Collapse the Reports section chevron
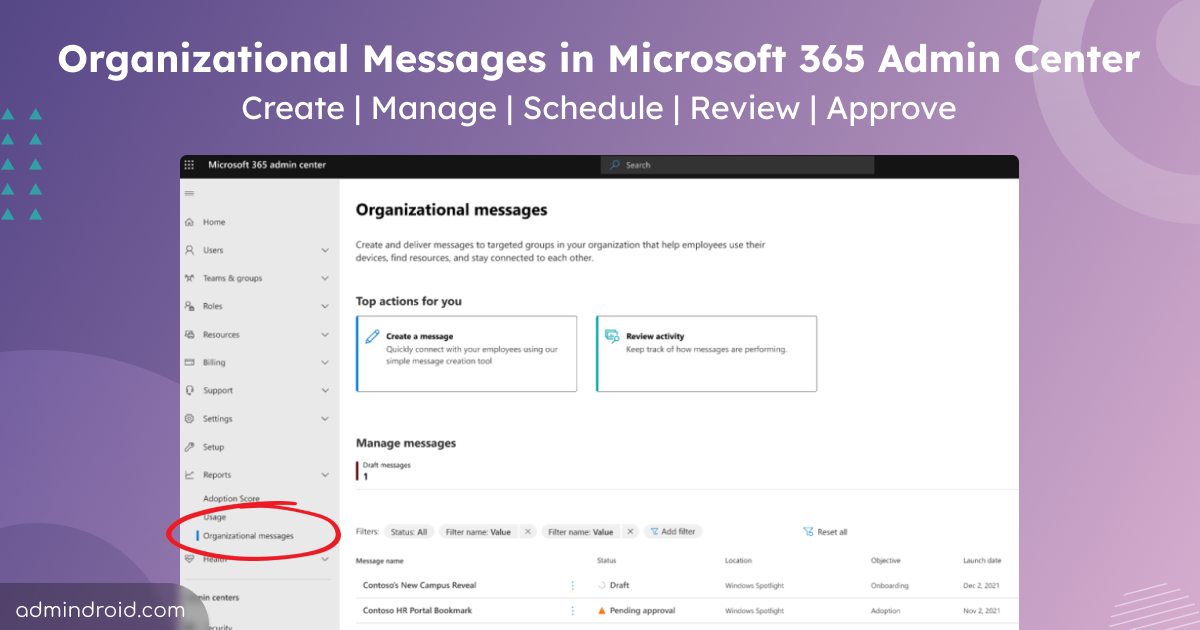The width and height of the screenshot is (1200, 630). 325,475
